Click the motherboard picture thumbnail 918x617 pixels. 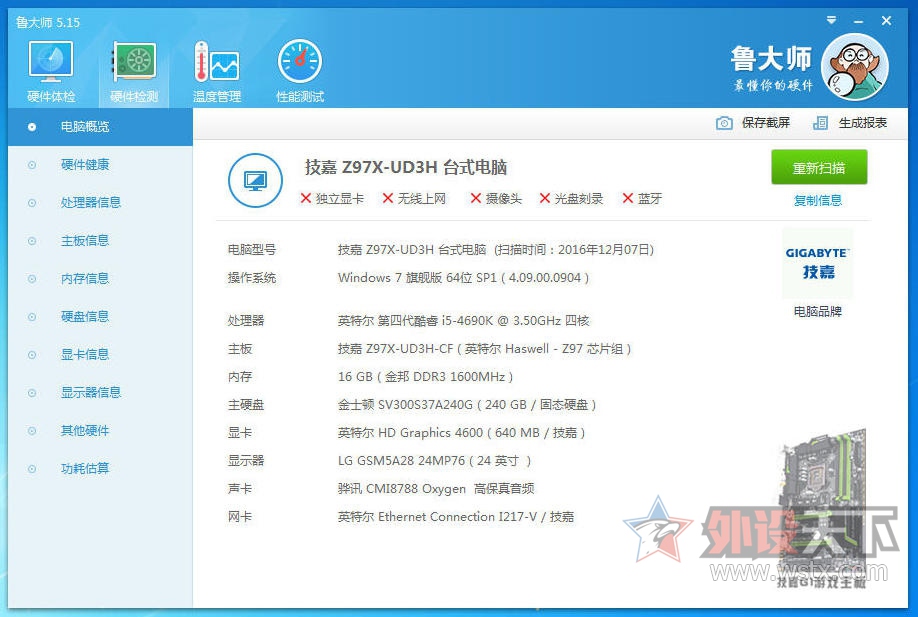[x=821, y=508]
